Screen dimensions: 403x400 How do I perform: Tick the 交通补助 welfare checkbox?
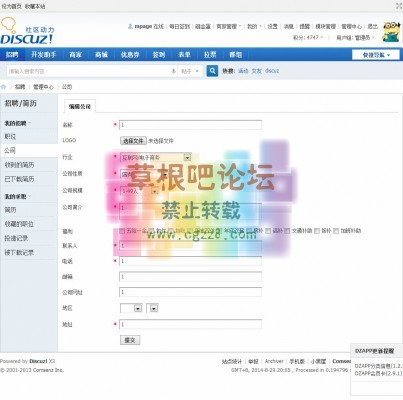coord(287,231)
